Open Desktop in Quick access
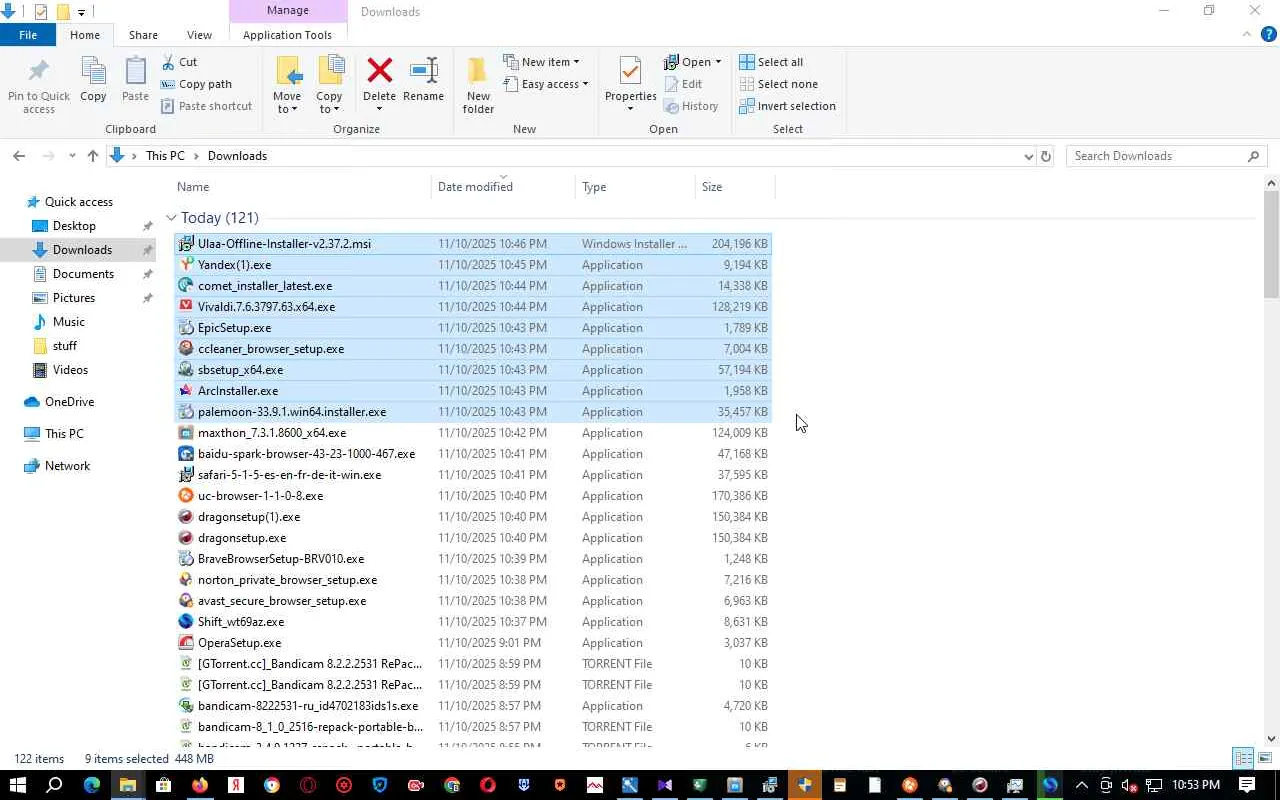 click(74, 226)
